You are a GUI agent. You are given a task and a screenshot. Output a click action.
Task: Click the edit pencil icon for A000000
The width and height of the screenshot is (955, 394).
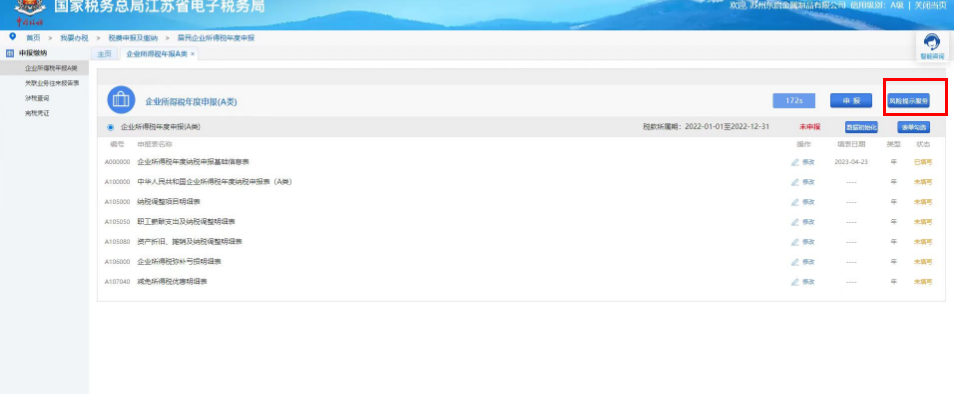pyautogui.click(x=795, y=162)
